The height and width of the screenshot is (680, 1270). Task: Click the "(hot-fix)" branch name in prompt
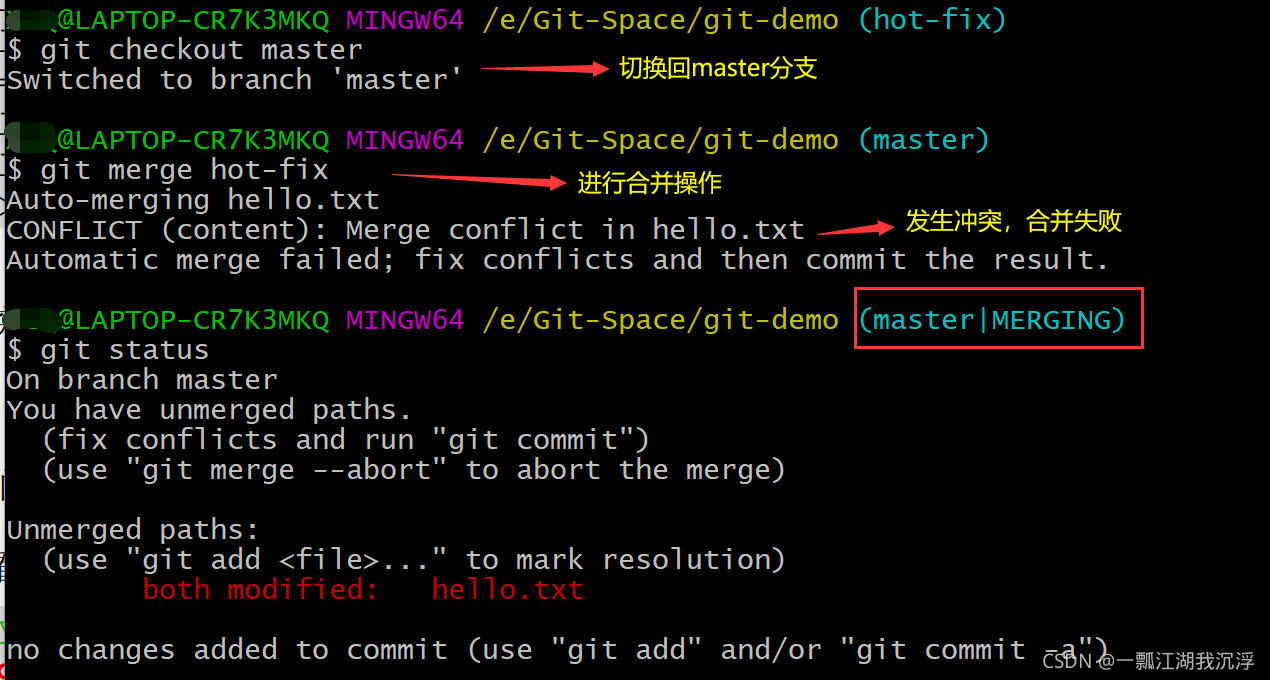(932, 20)
